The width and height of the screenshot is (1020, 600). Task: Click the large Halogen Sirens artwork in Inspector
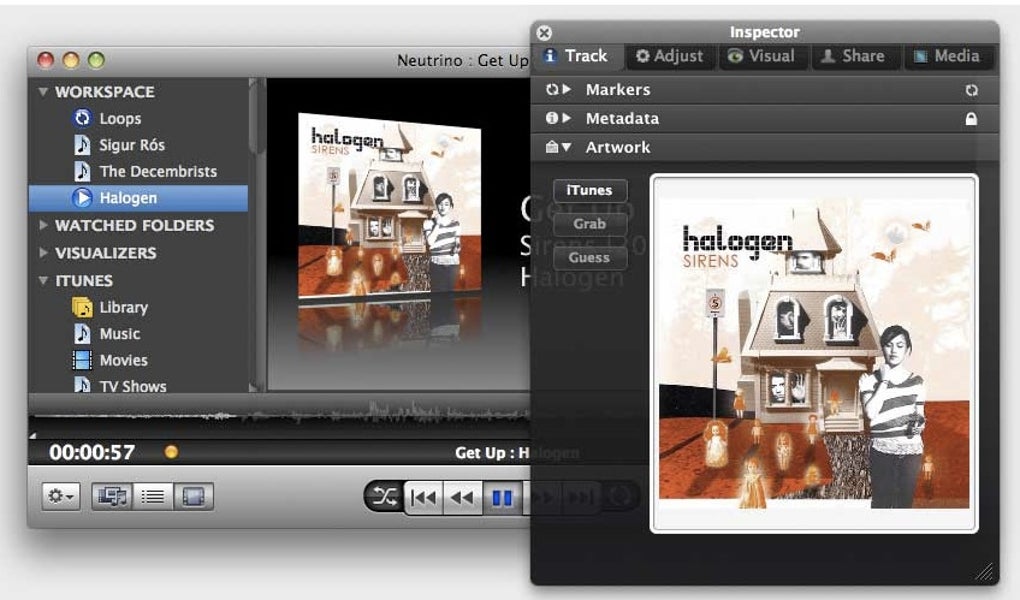814,354
